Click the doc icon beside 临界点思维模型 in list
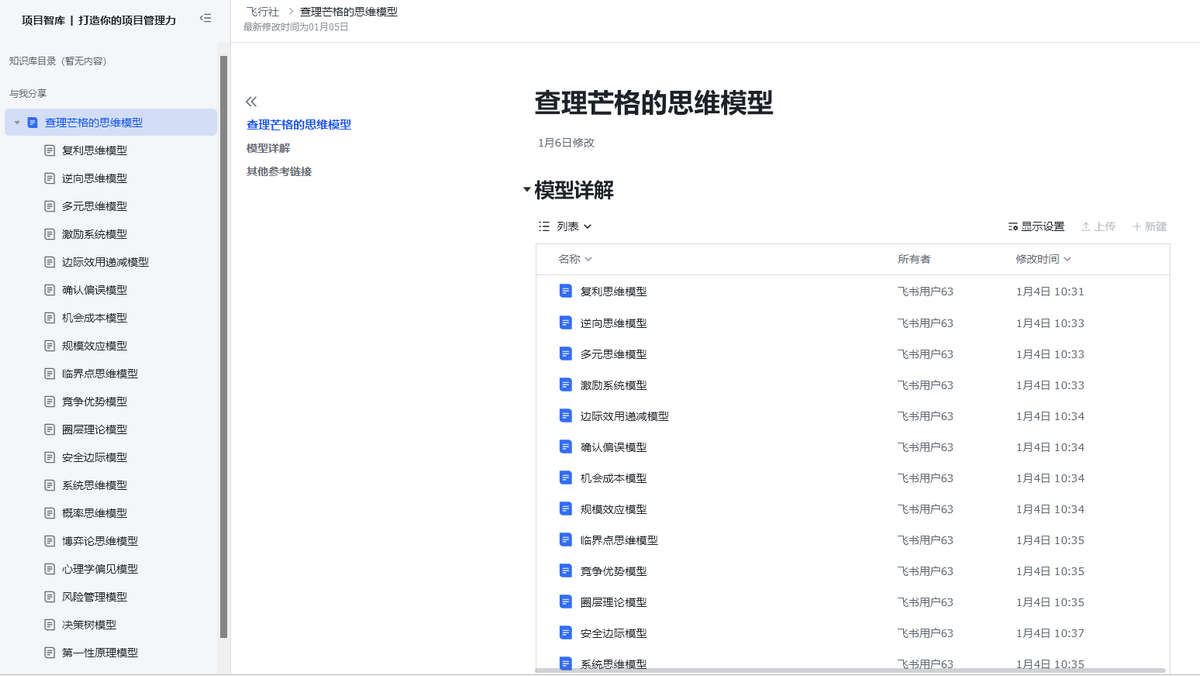The image size is (1200, 676). pos(565,540)
